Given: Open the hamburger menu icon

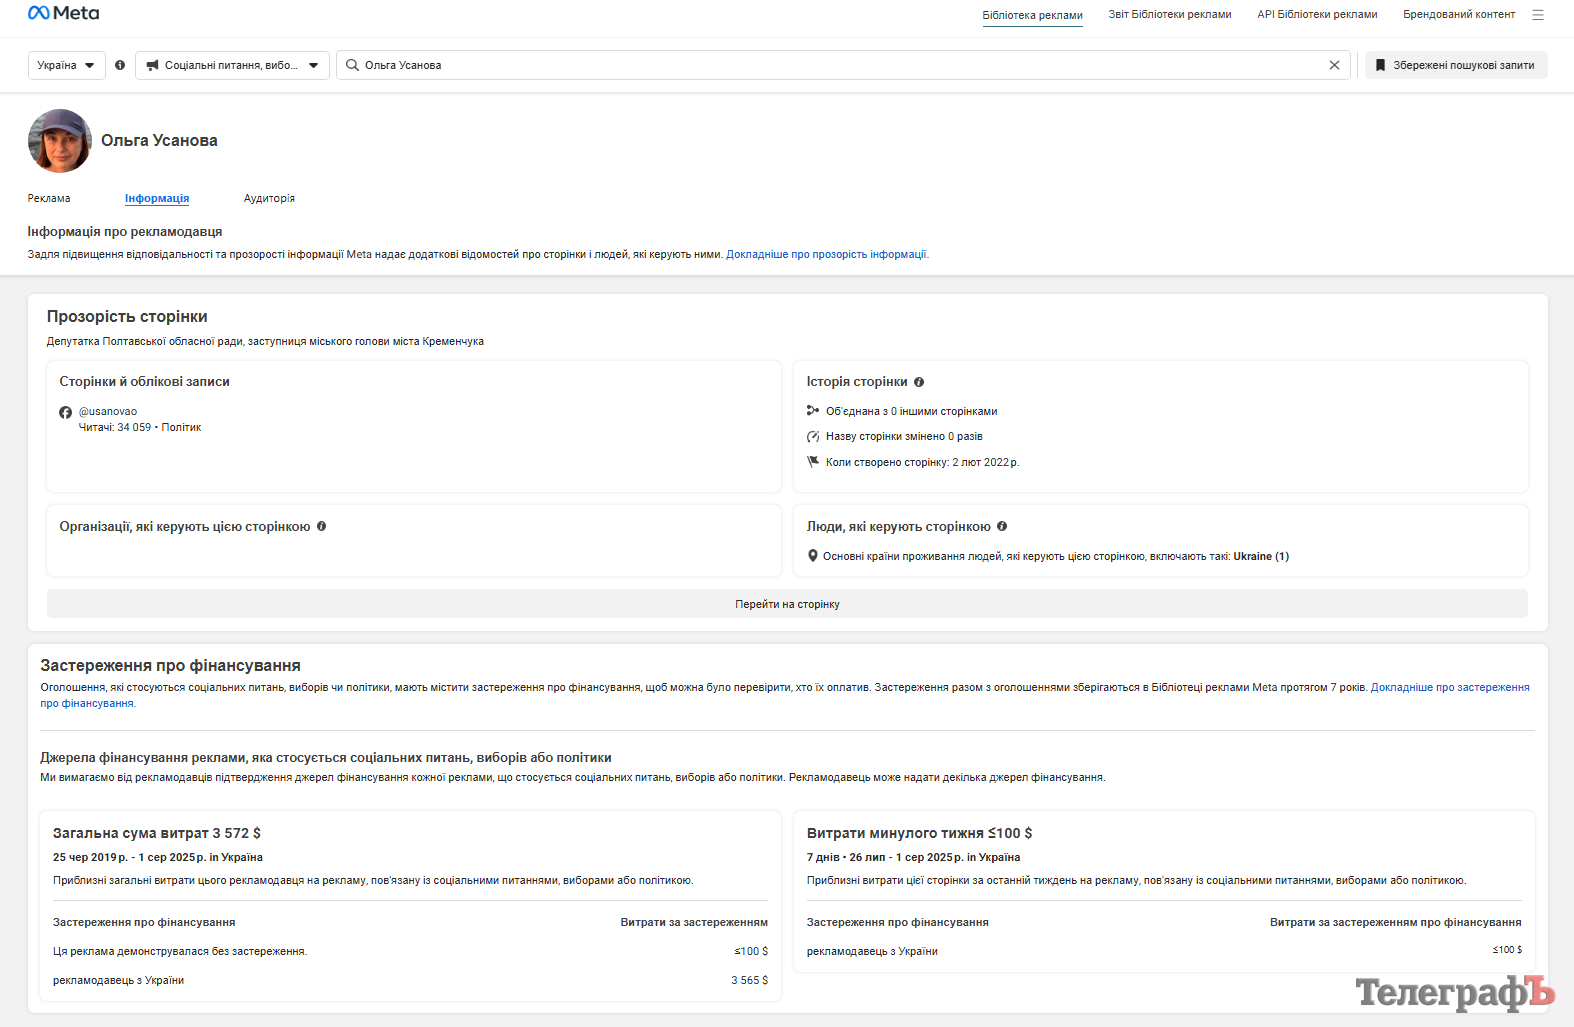Looking at the screenshot, I should [1537, 15].
